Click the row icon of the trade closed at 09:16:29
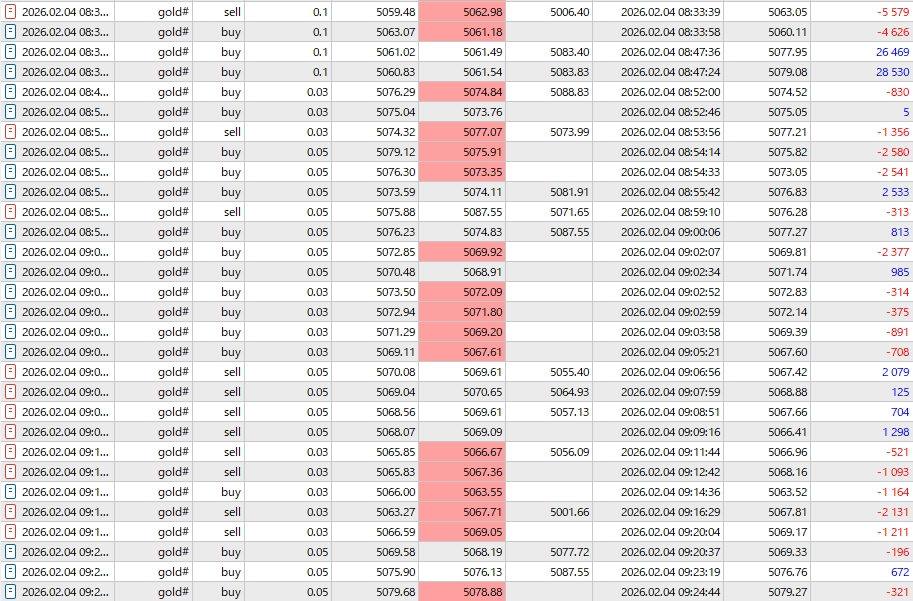 coord(10,512)
